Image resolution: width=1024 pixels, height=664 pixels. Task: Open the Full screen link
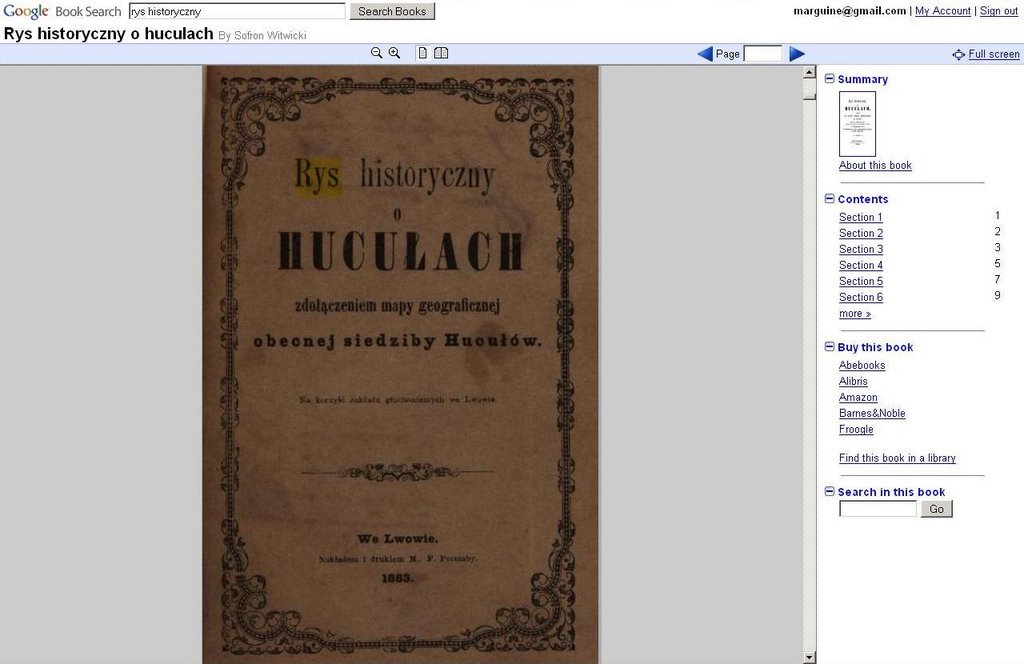(994, 54)
